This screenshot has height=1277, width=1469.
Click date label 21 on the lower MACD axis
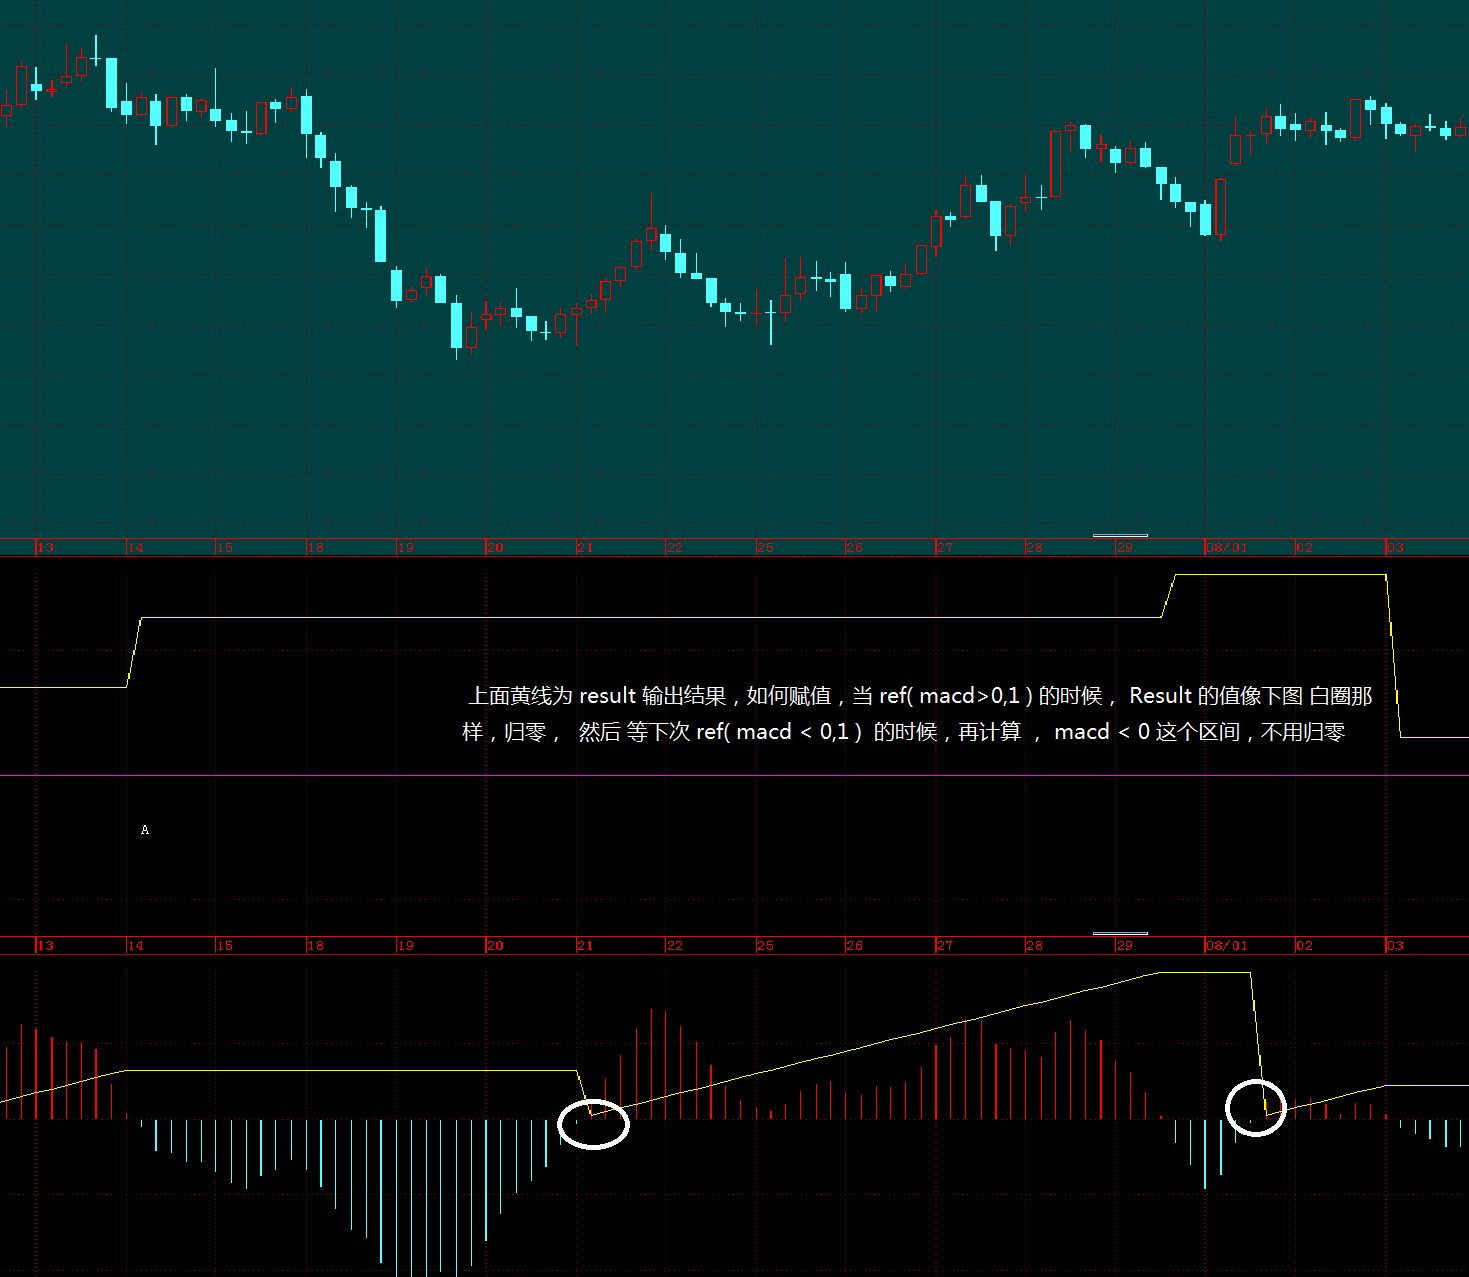click(x=586, y=946)
